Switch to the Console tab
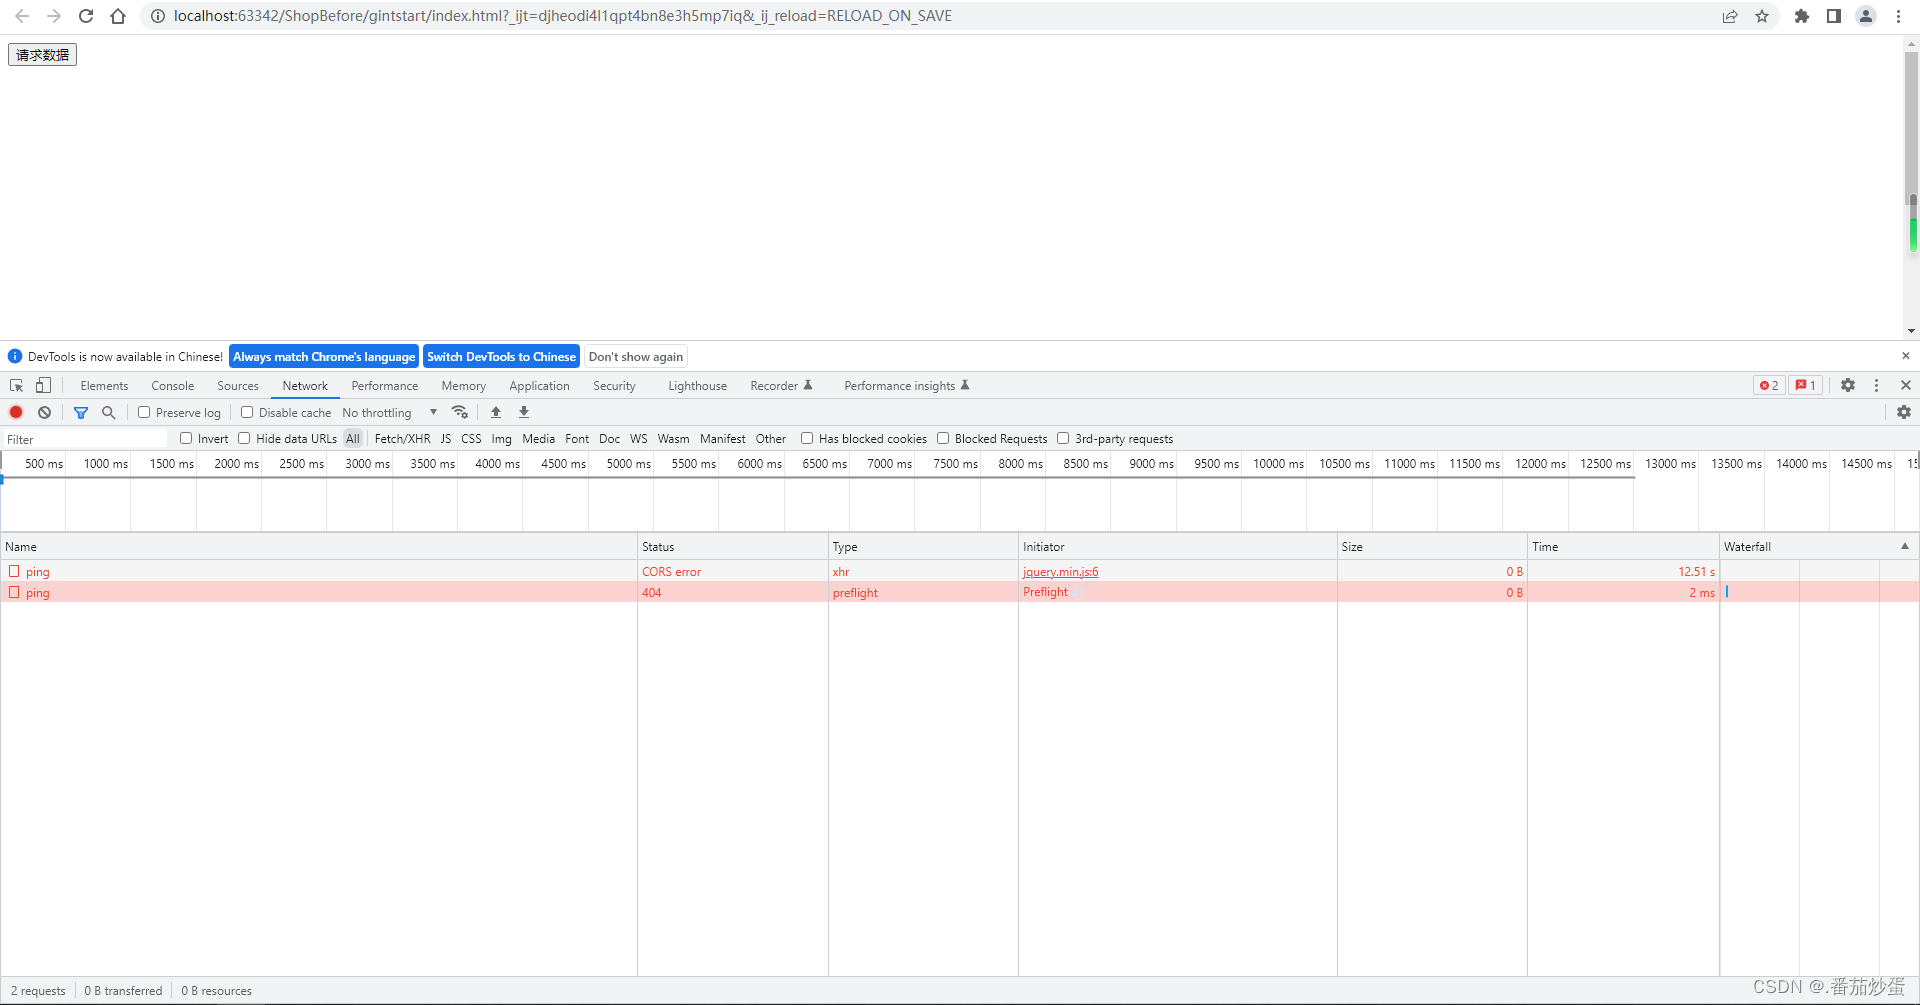The height and width of the screenshot is (1005, 1920). pyautogui.click(x=172, y=386)
